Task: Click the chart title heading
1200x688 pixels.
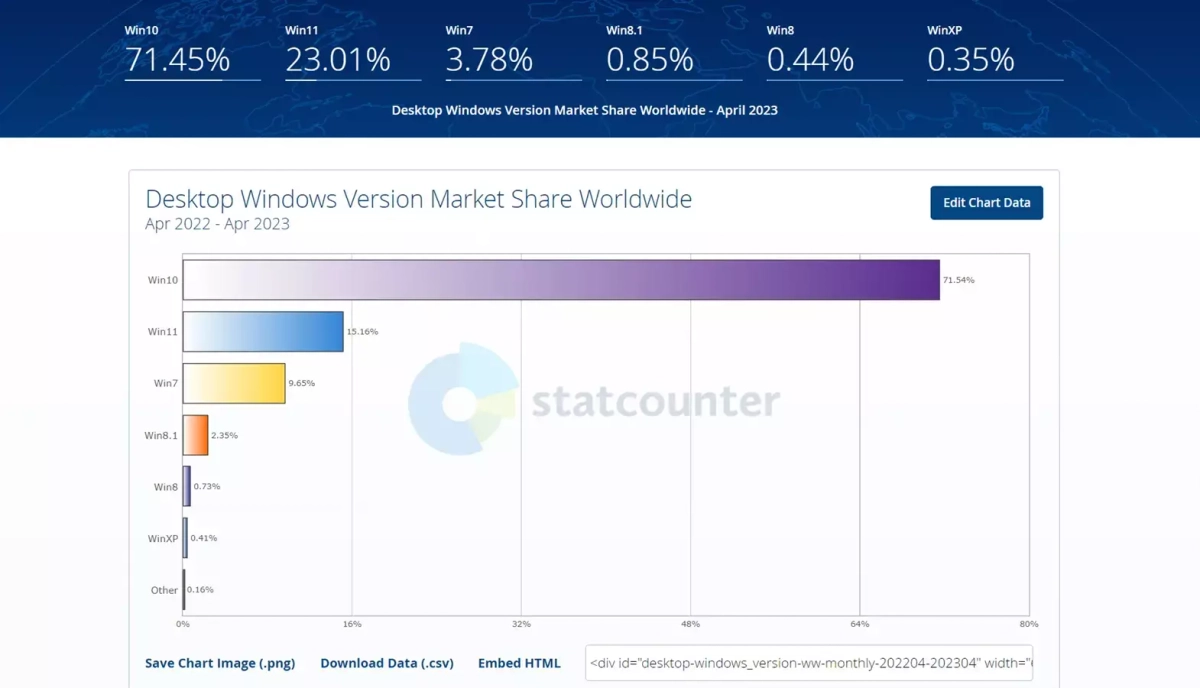Action: coord(418,199)
